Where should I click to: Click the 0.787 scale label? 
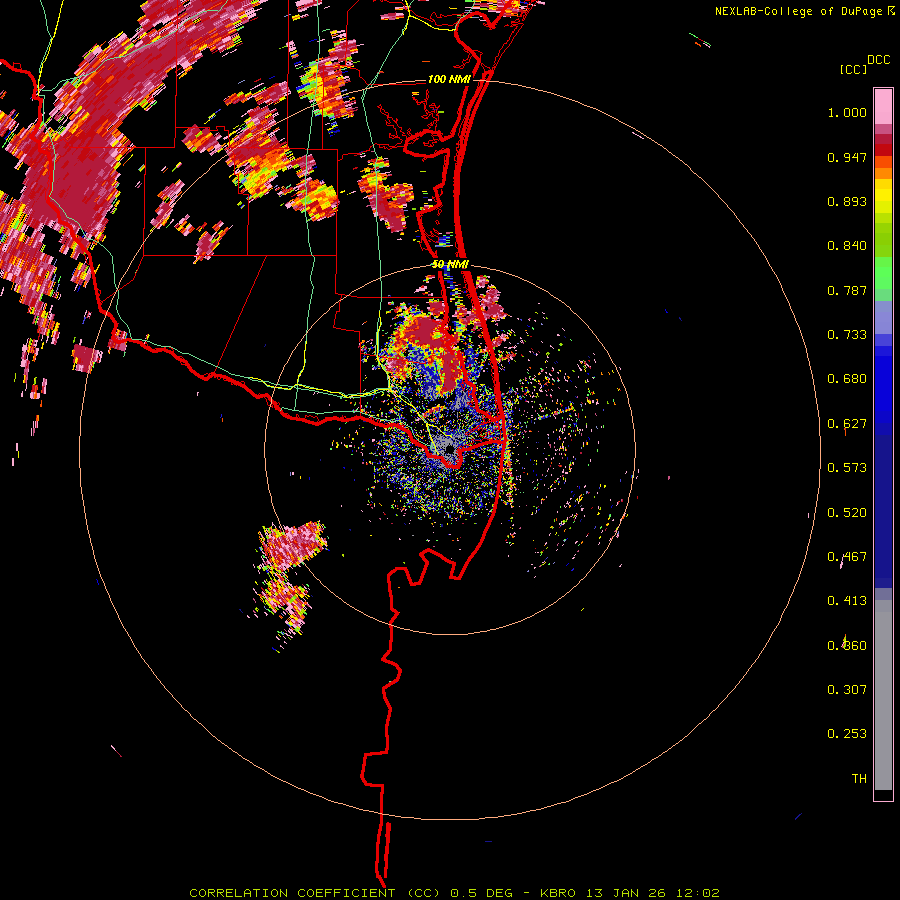coord(847,290)
